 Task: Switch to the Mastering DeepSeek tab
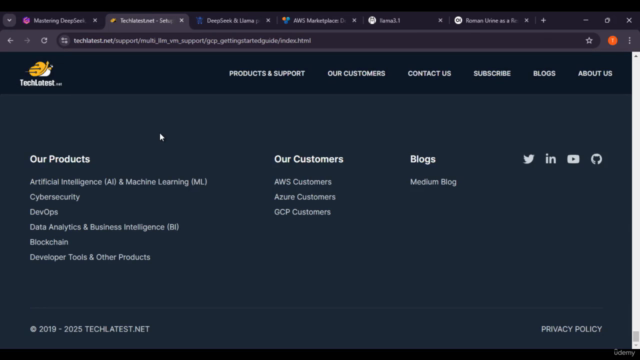(59, 20)
